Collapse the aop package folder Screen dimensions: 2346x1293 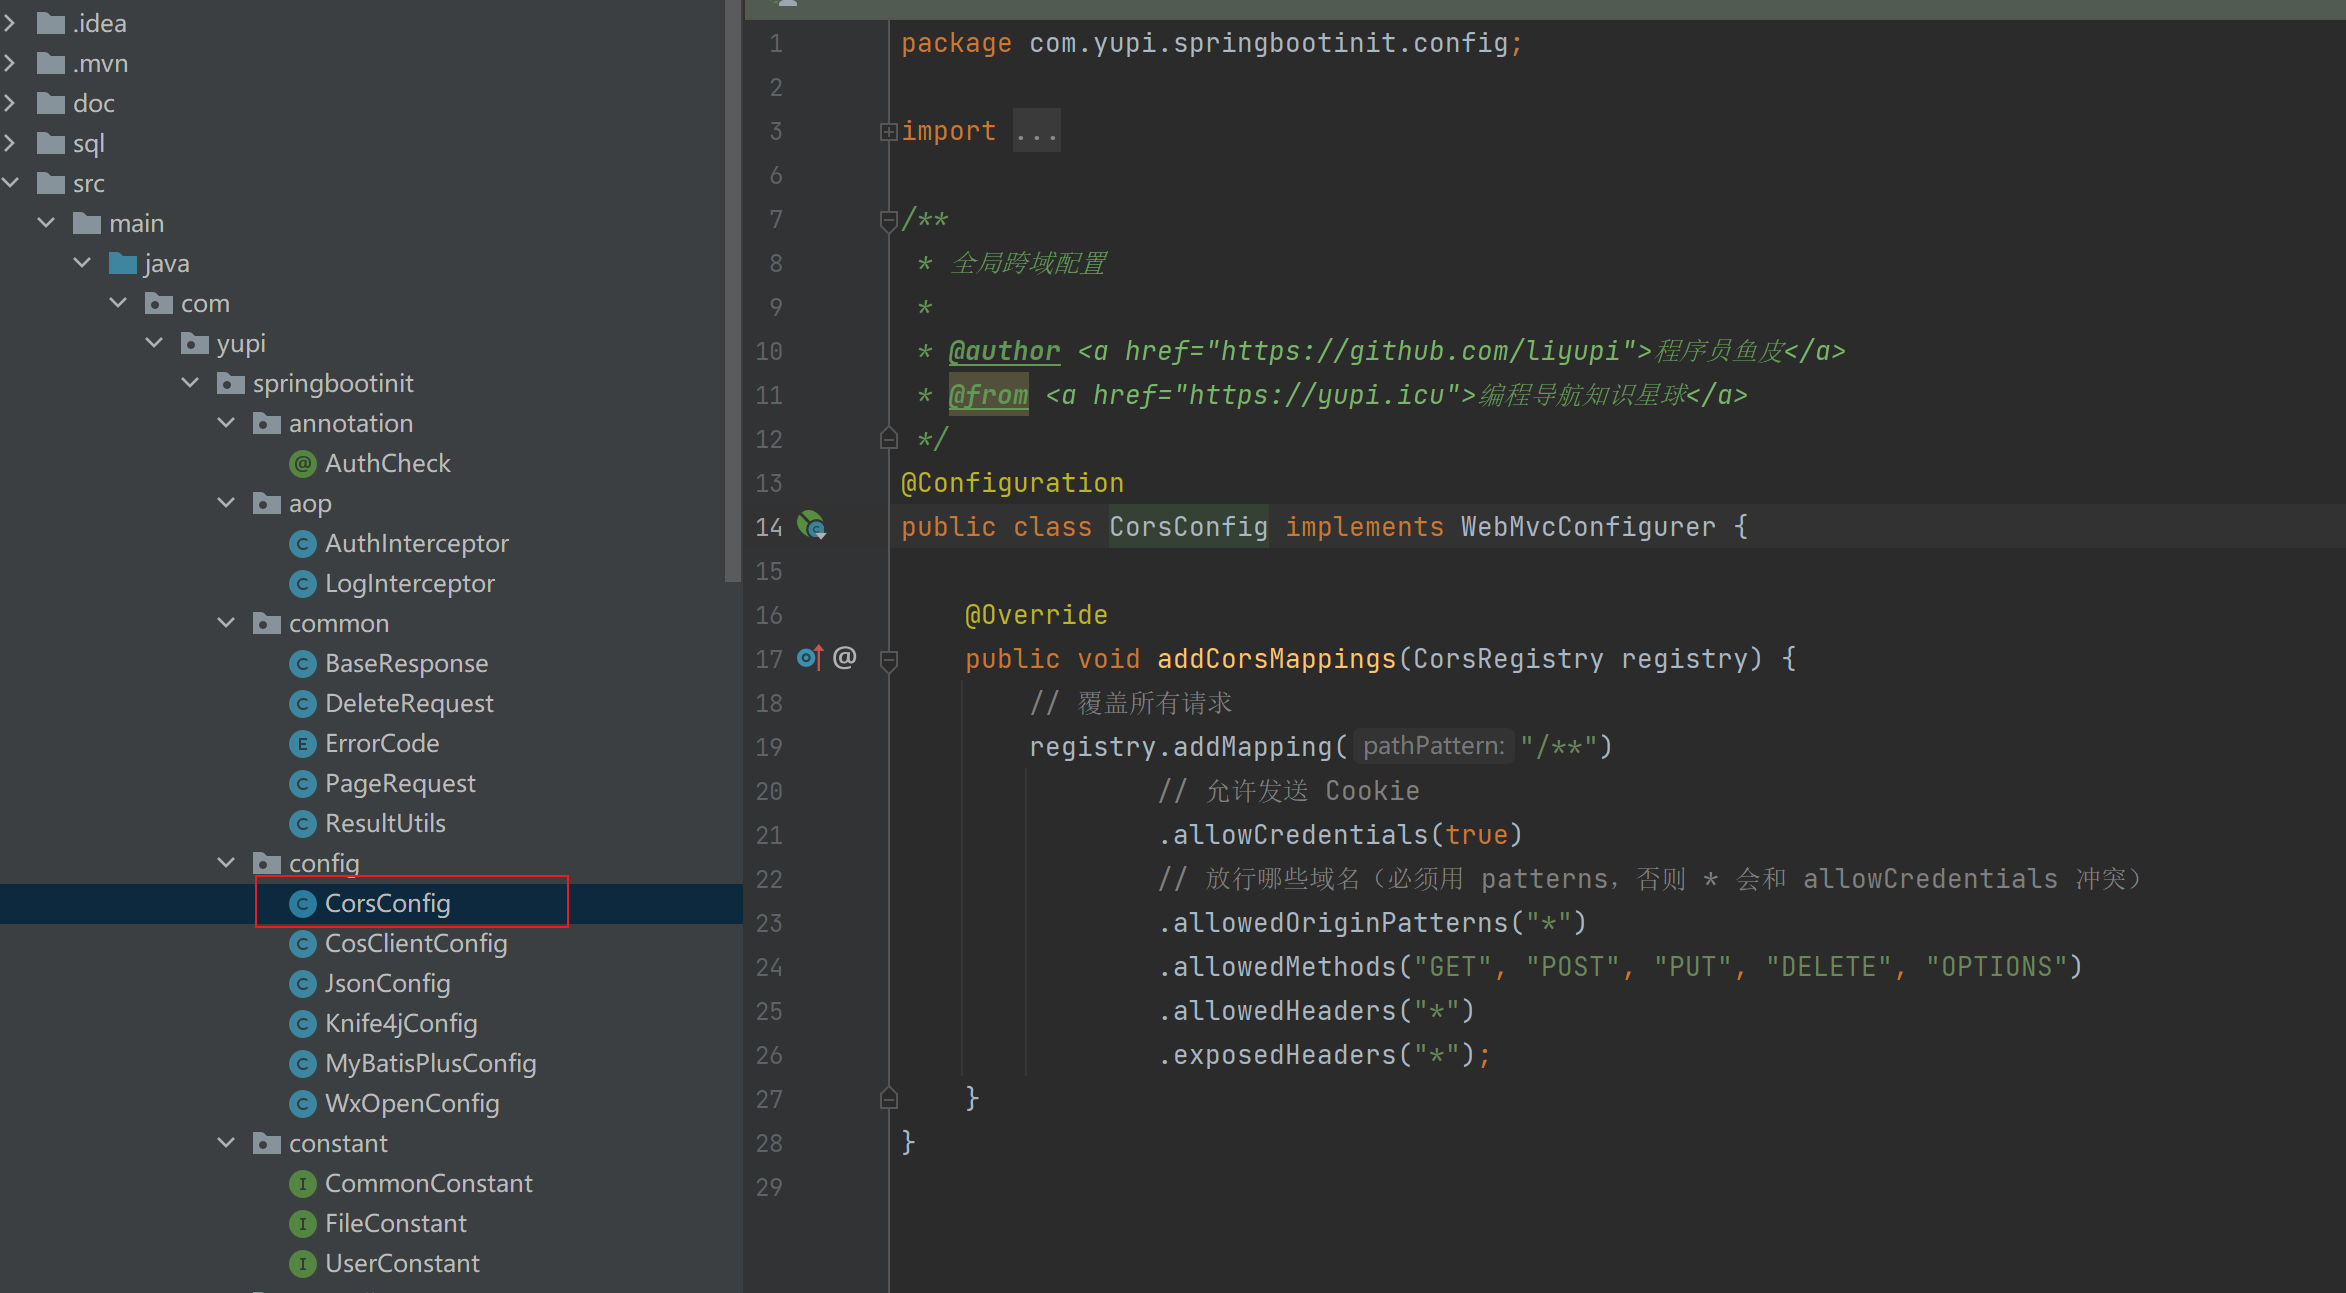(x=227, y=503)
